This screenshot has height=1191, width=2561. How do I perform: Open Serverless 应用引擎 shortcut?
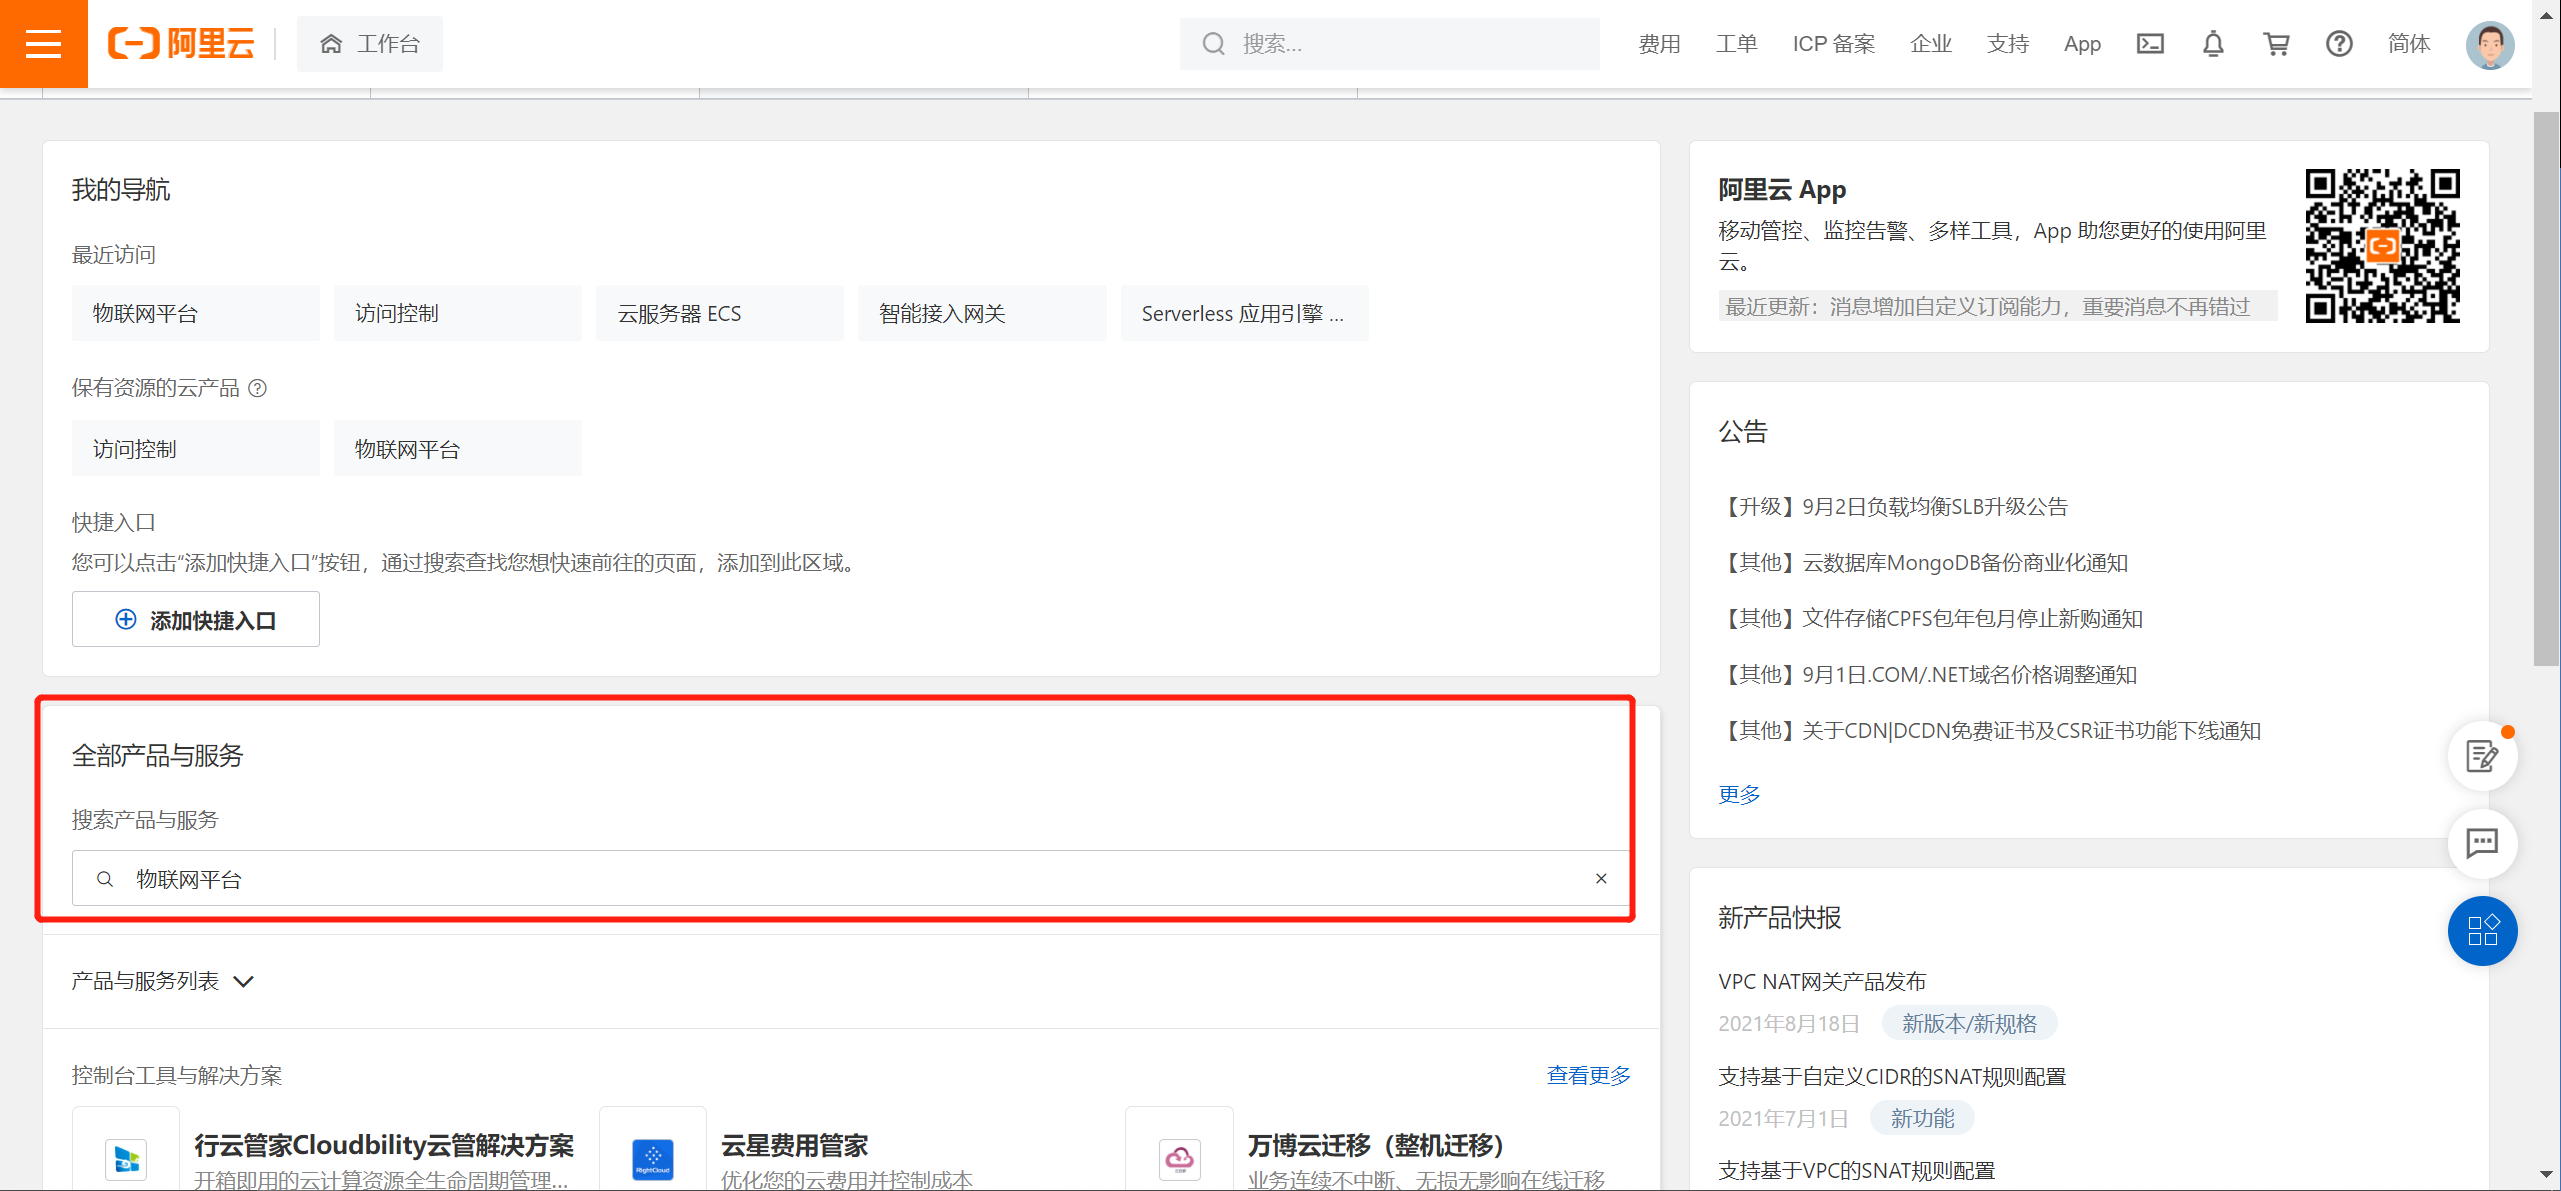pyautogui.click(x=1244, y=313)
